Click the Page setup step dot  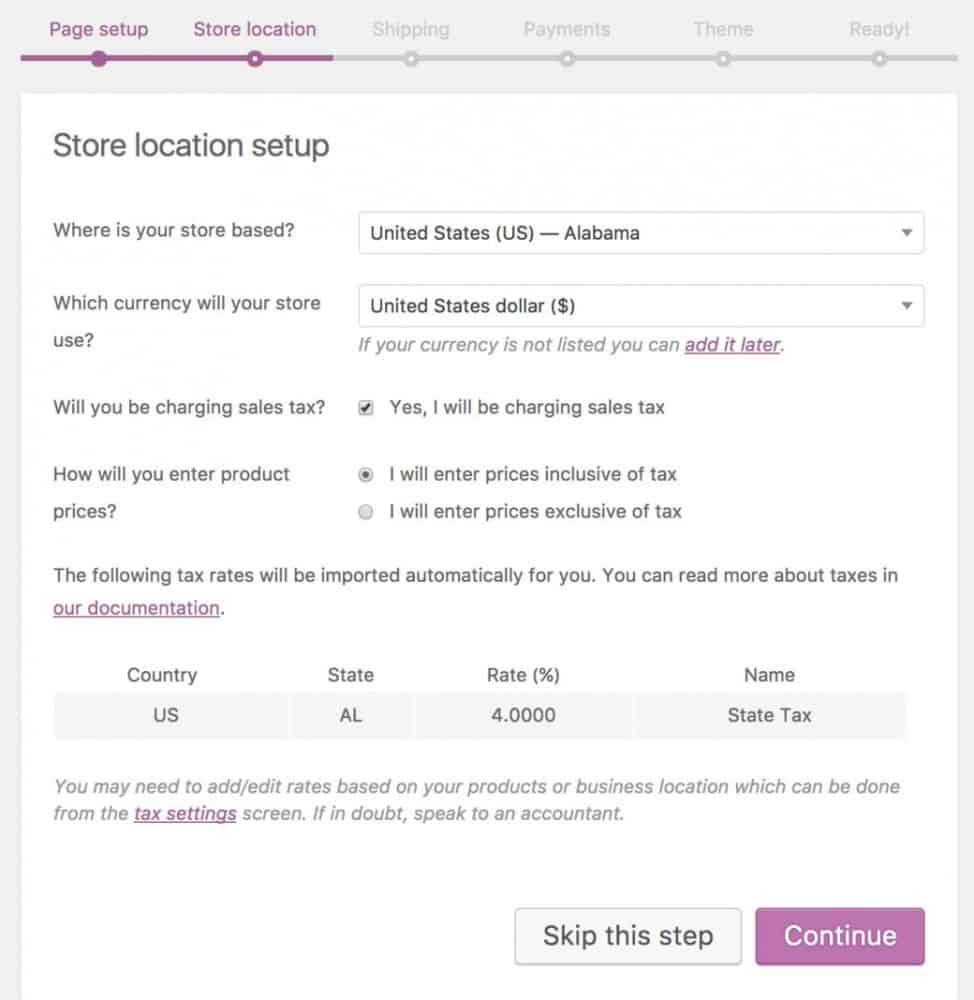(98, 59)
